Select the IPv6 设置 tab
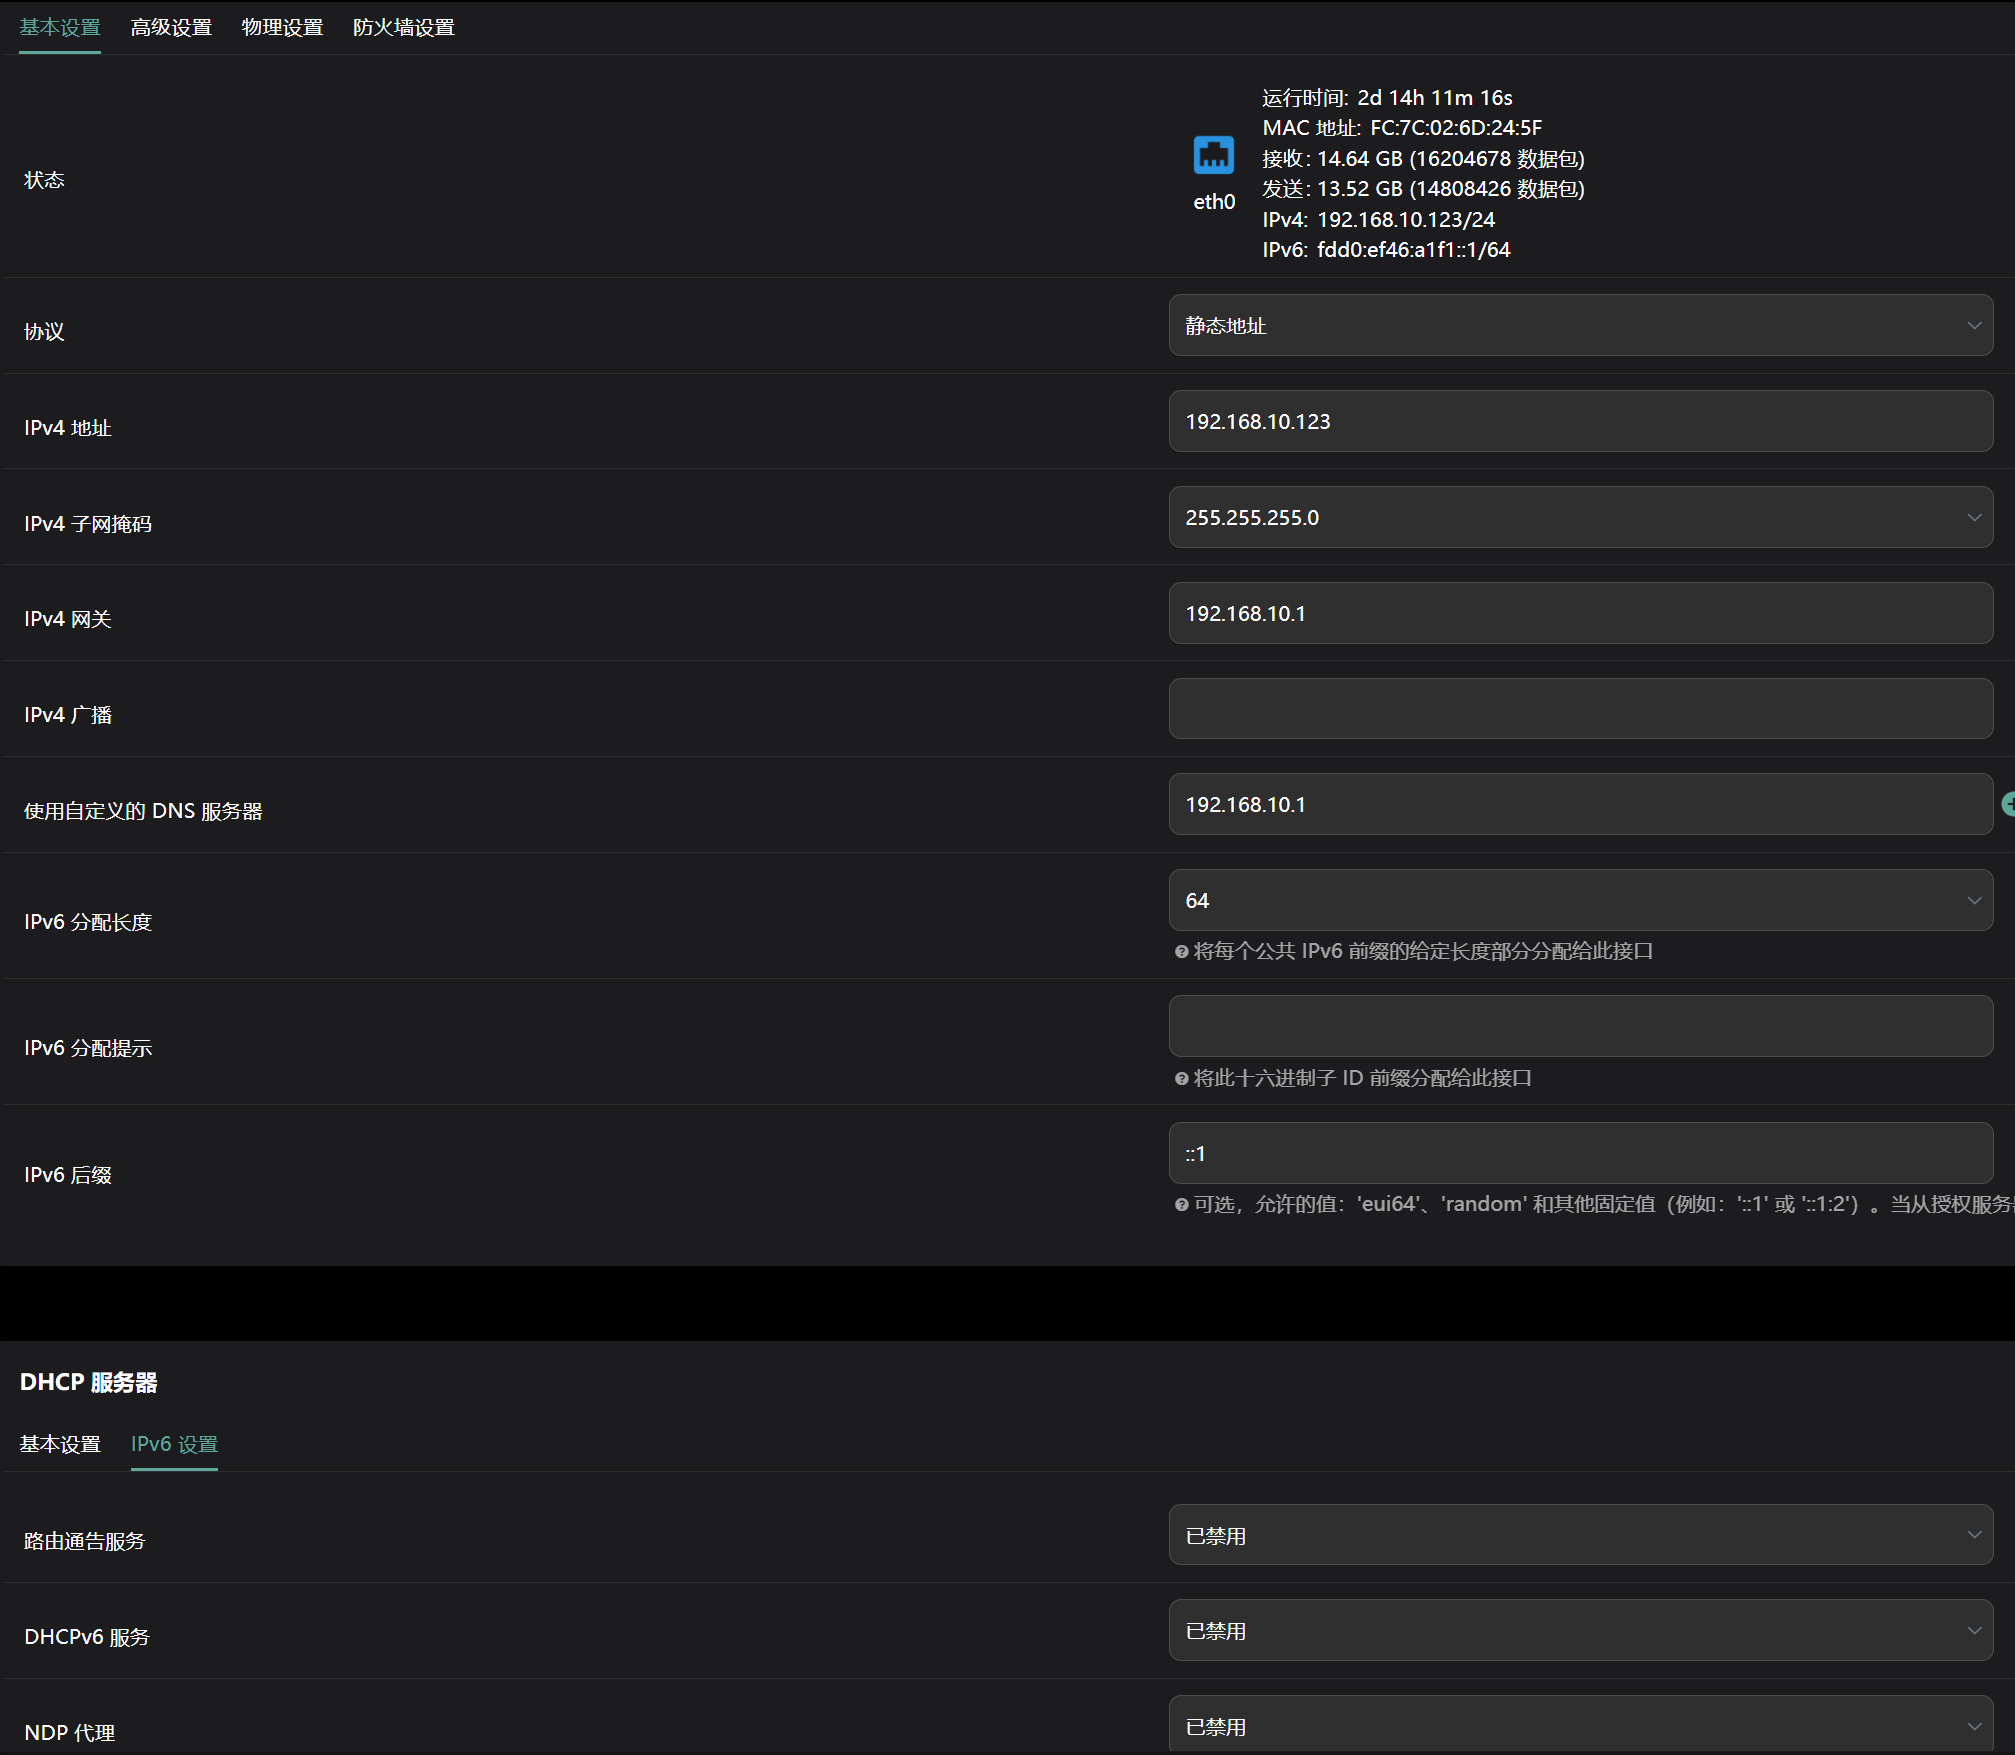Image resolution: width=2015 pixels, height=1755 pixels. pyautogui.click(x=174, y=1444)
